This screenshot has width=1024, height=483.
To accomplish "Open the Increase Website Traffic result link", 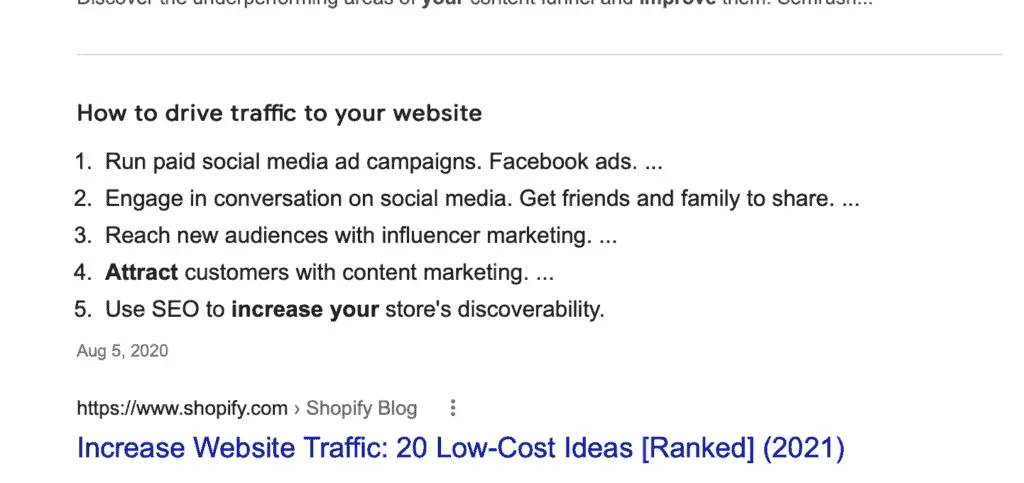I will [461, 448].
